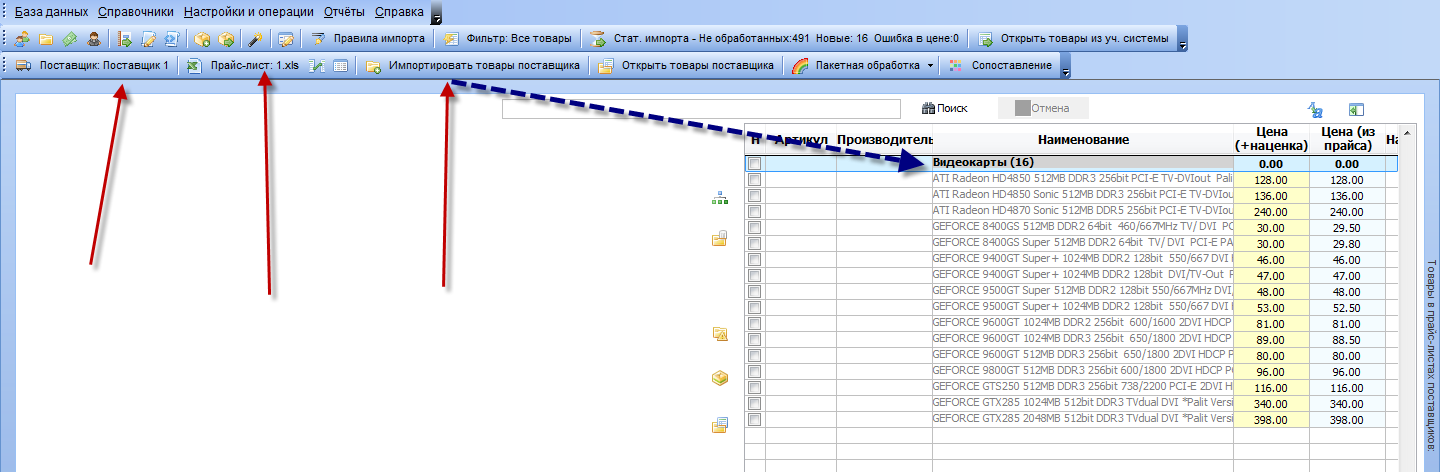Tick checkbox for ATI Radeon HD4850 Sonic row
This screenshot has width=1440, height=472.
point(755,195)
